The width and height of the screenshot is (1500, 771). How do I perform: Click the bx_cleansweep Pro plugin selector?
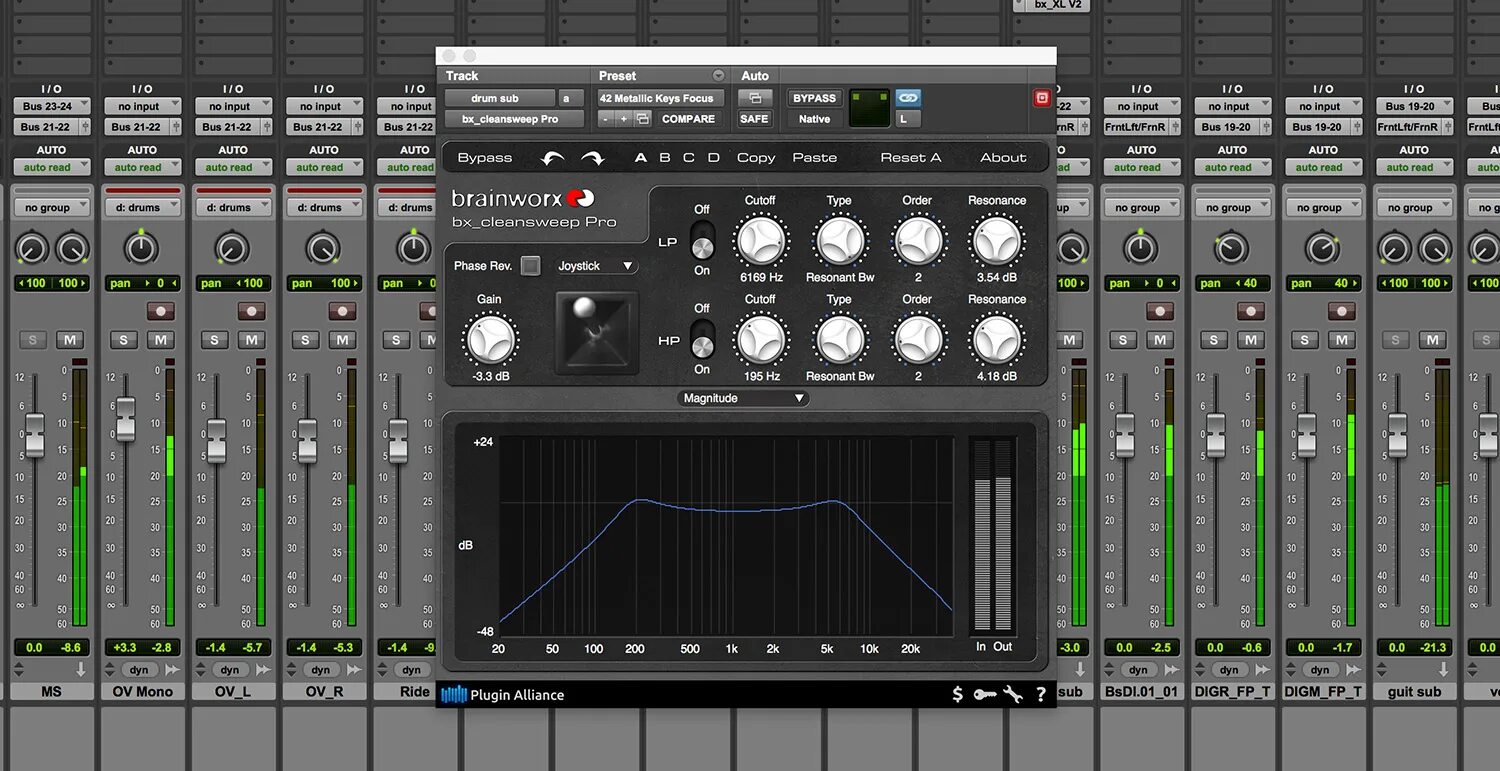(514, 119)
